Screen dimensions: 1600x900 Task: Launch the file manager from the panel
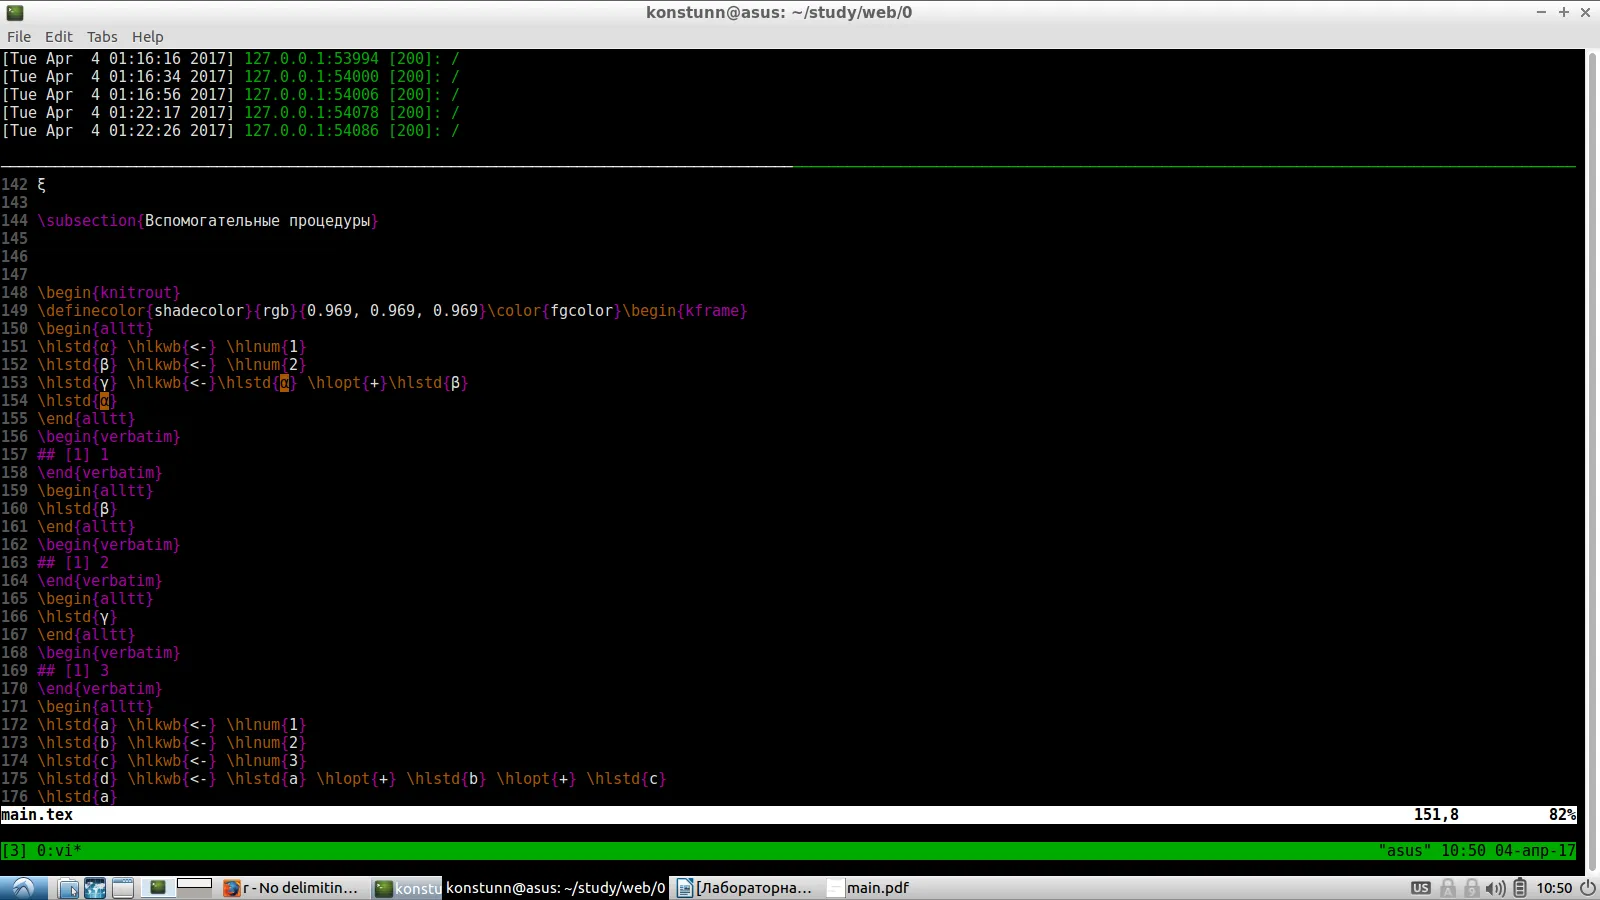[68, 888]
